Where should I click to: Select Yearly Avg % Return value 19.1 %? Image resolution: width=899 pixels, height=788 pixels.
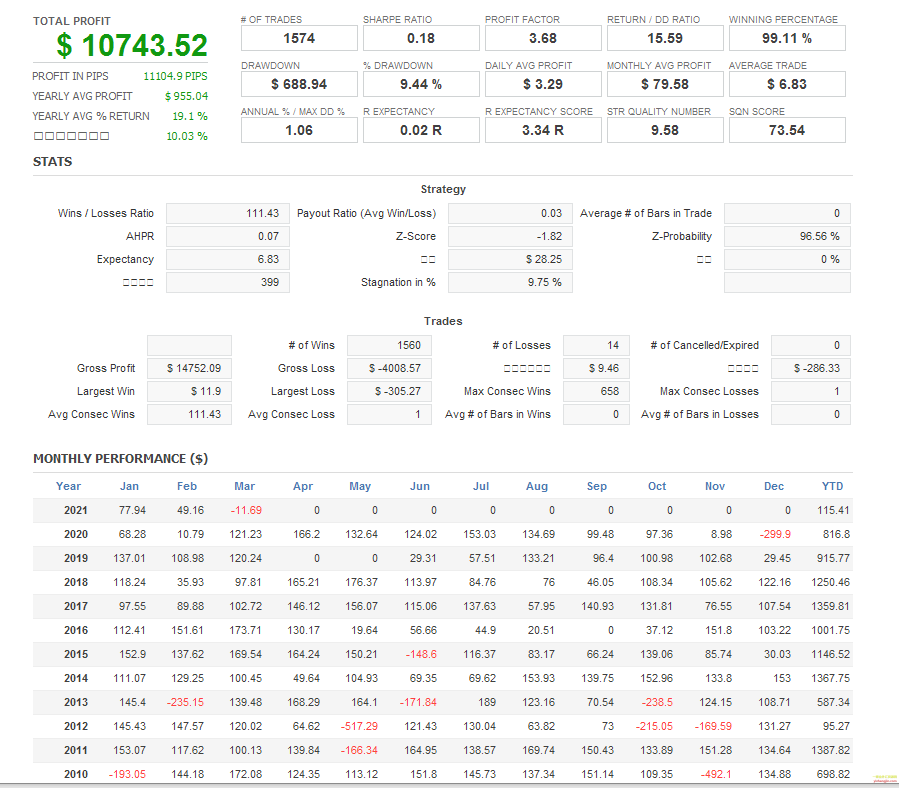tap(190, 116)
